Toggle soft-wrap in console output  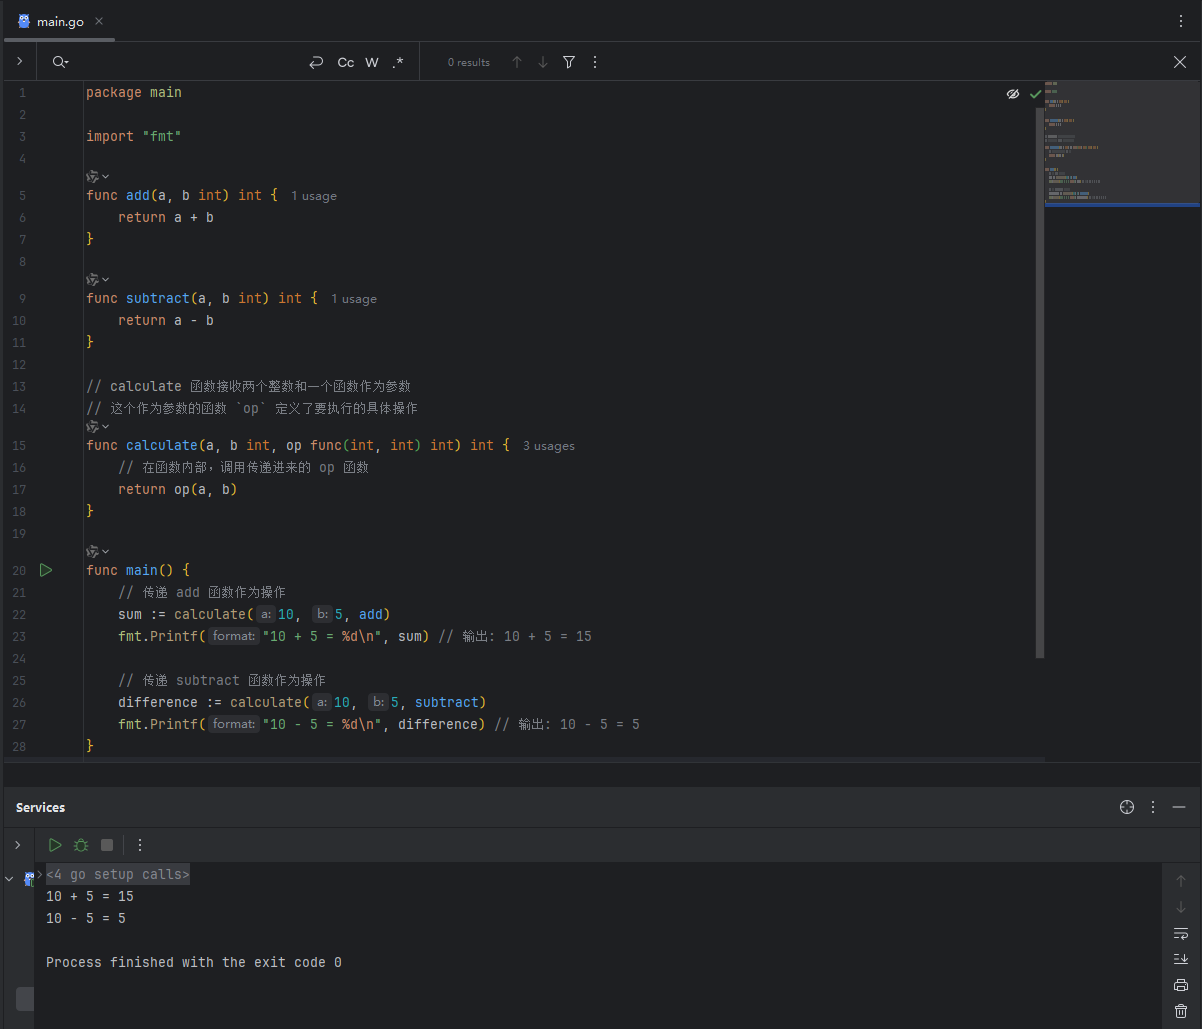(1181, 933)
